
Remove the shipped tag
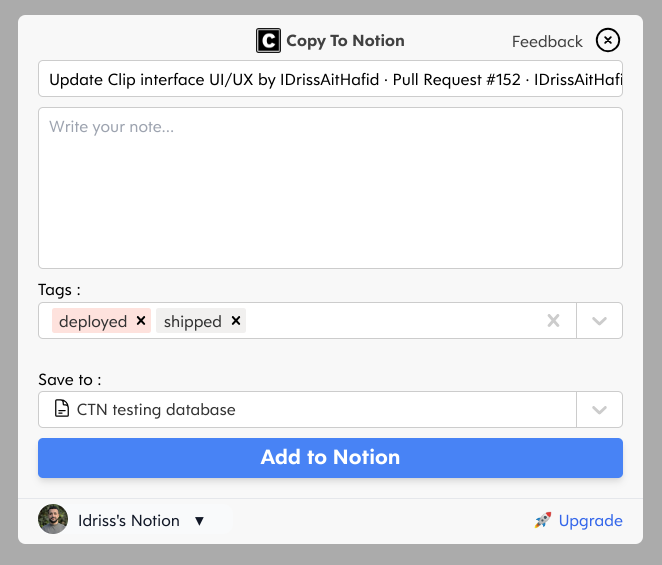[x=236, y=321]
